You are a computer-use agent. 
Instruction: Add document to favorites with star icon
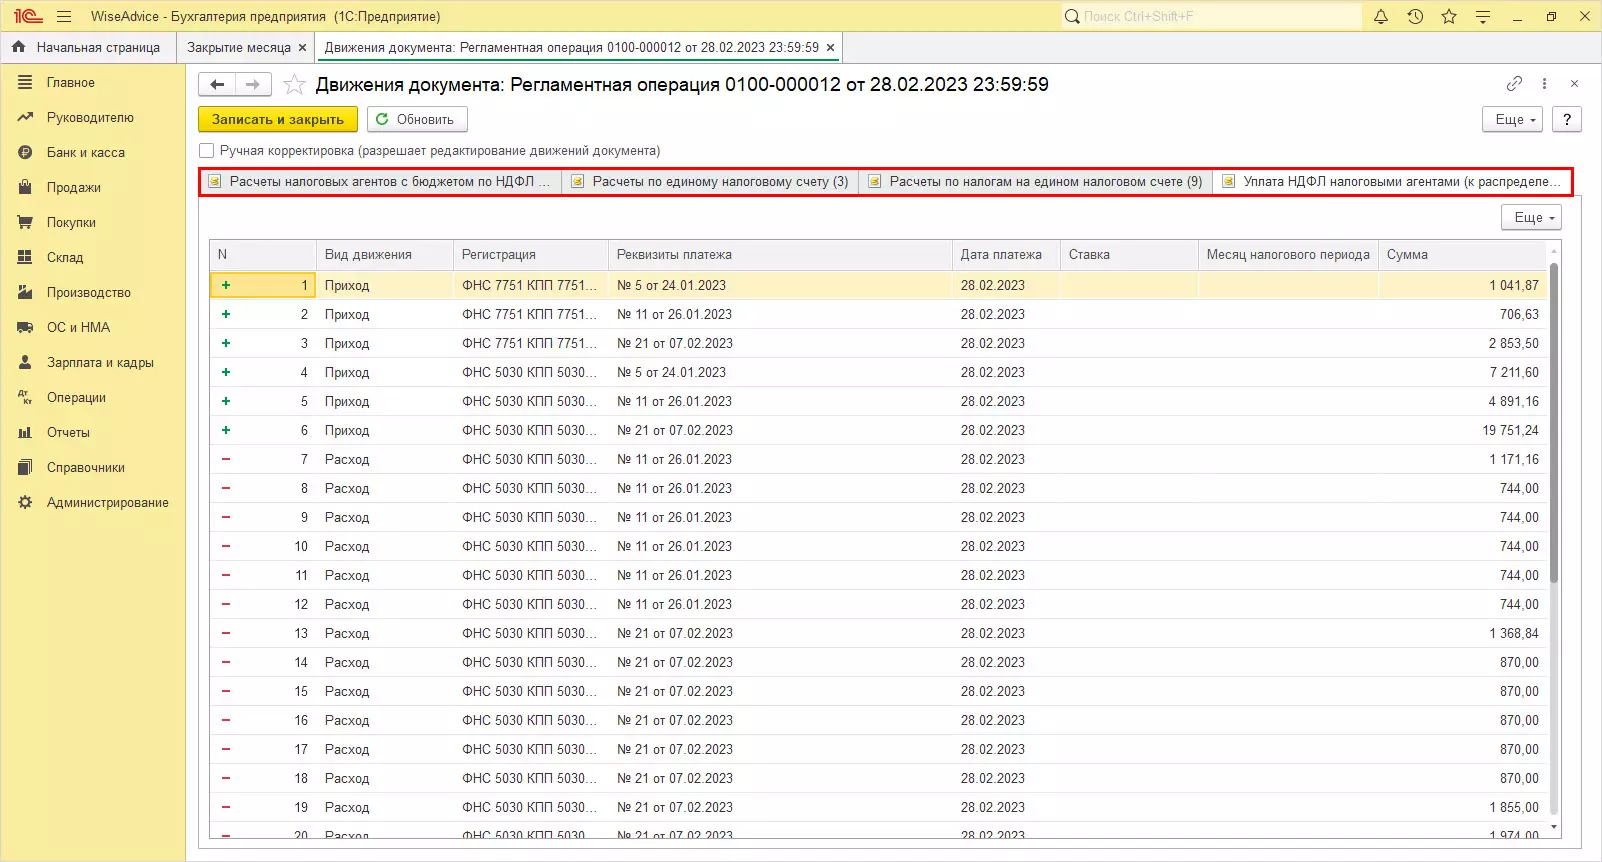click(x=294, y=85)
